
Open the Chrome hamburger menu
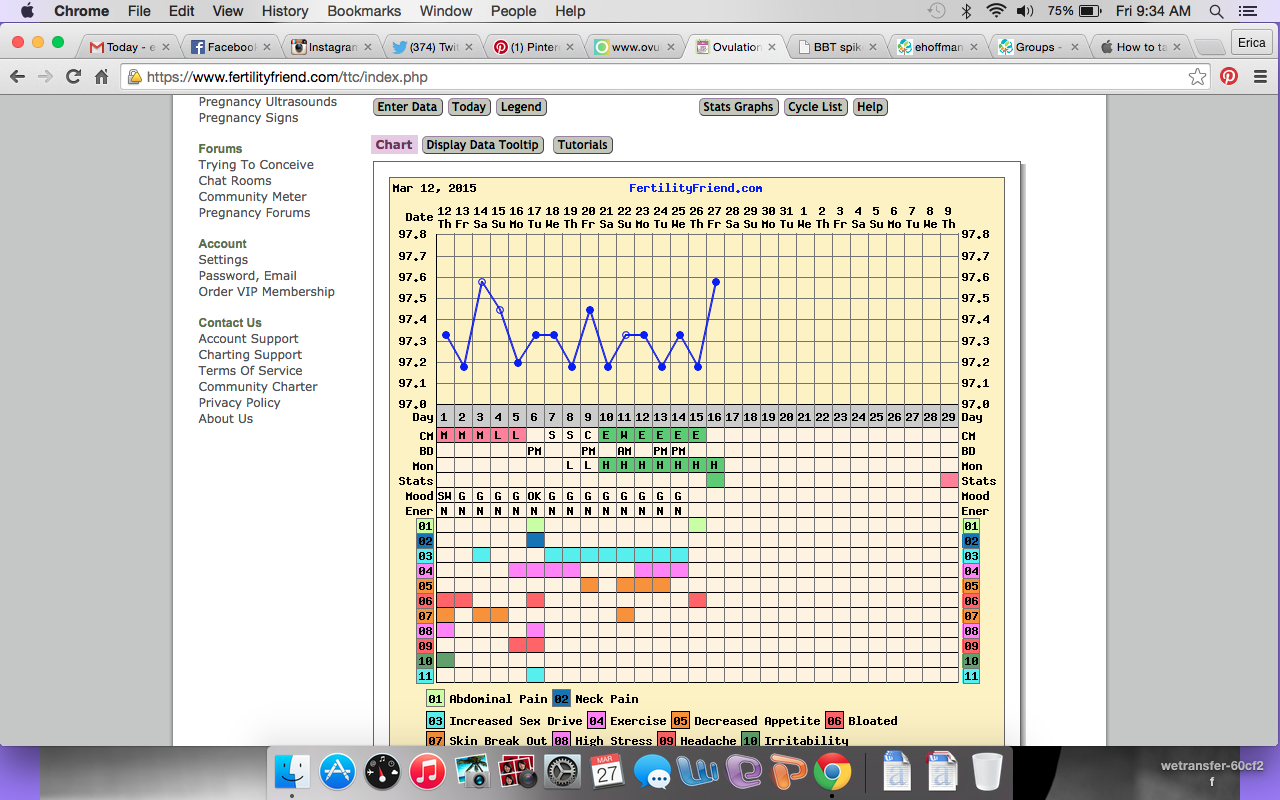1260,77
